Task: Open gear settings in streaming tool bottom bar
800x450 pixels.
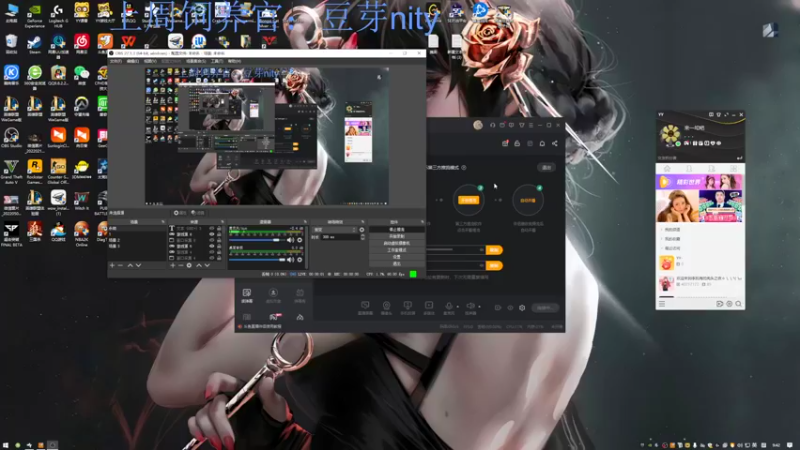Action: [x=522, y=308]
